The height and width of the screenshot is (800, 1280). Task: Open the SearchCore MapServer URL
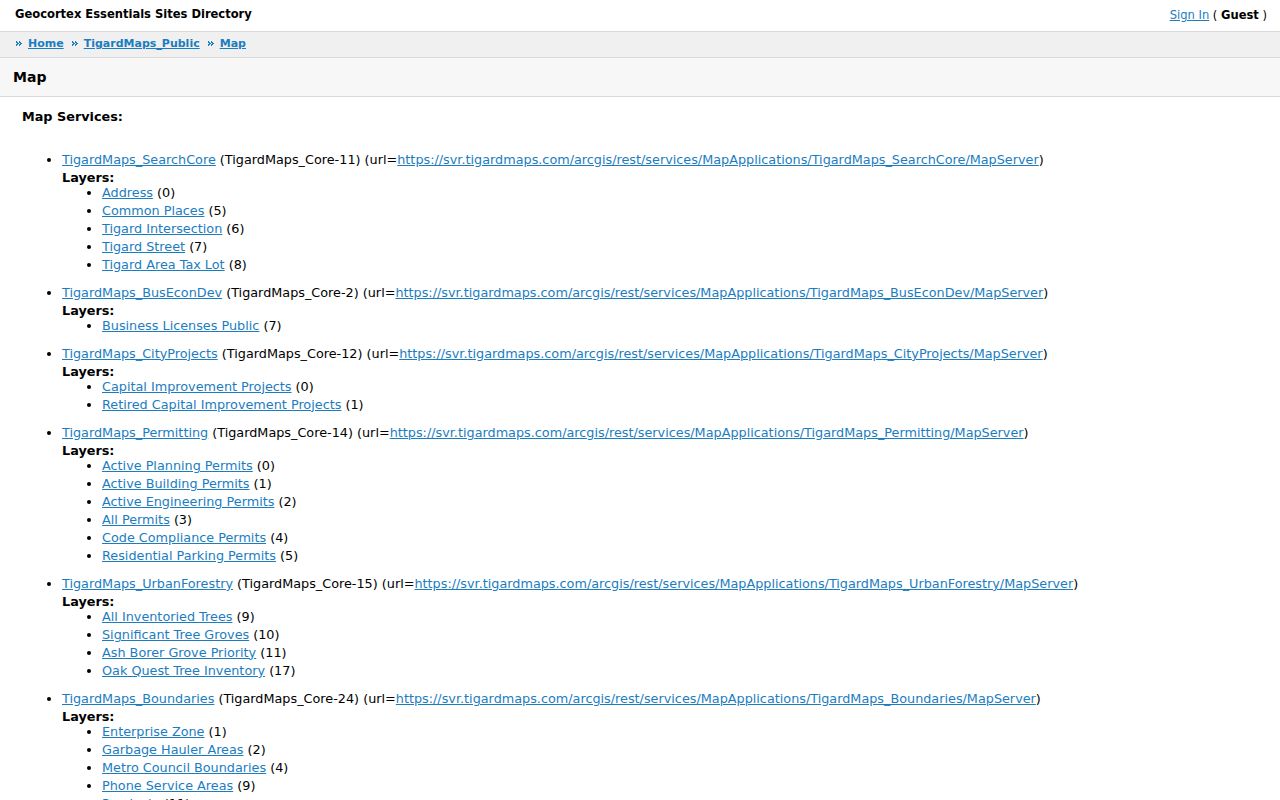click(x=718, y=160)
